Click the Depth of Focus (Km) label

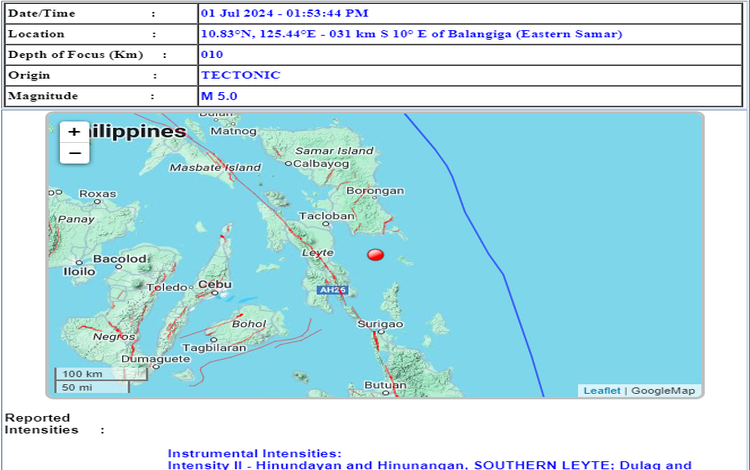(x=76, y=55)
